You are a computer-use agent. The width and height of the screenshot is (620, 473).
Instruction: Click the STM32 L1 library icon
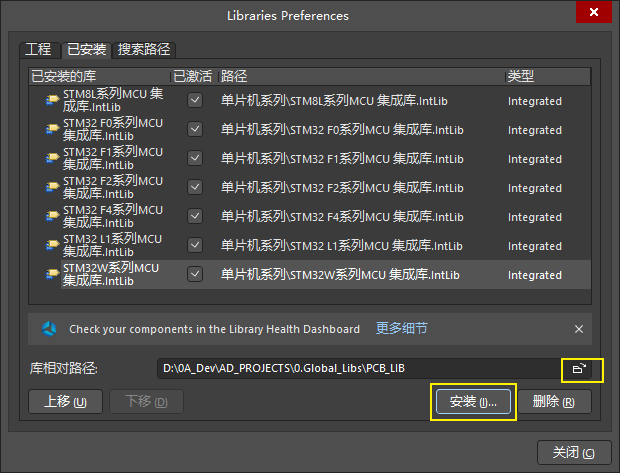[52, 246]
